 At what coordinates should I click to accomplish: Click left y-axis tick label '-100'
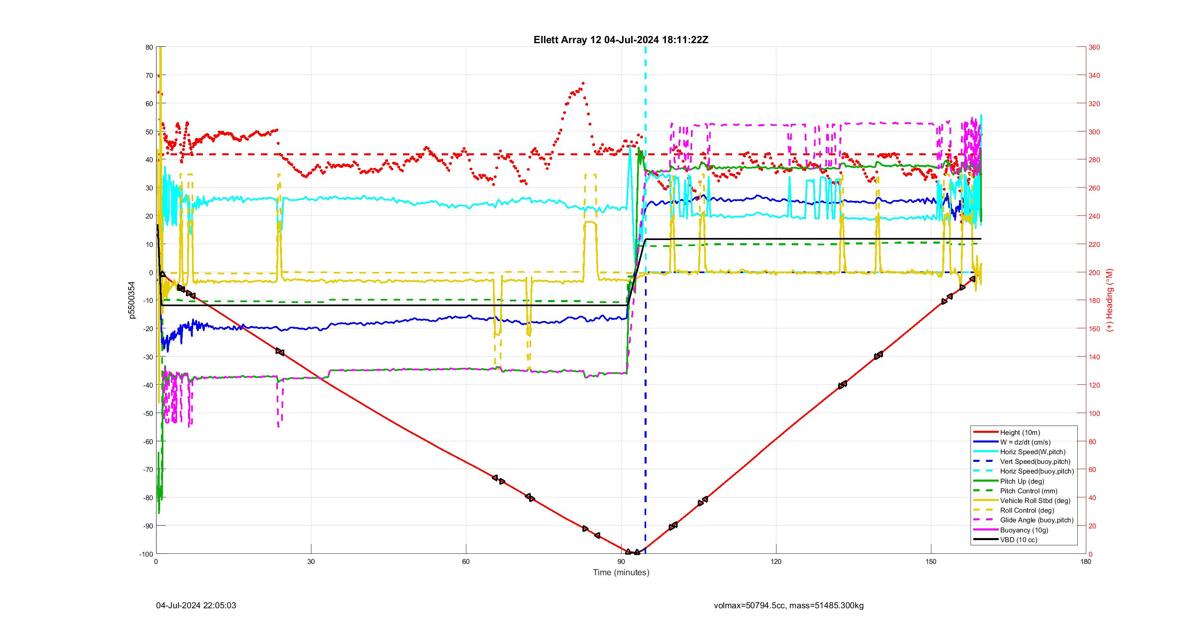tap(145, 554)
